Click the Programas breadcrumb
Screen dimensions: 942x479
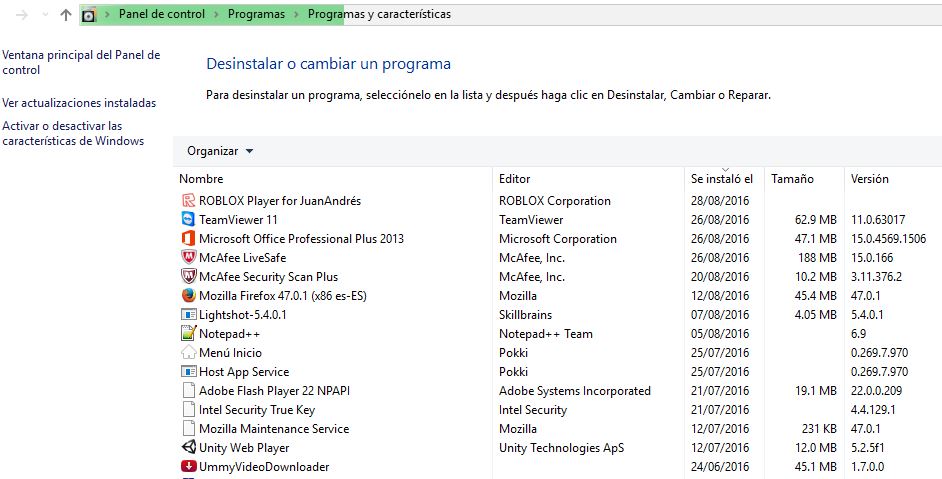(257, 14)
